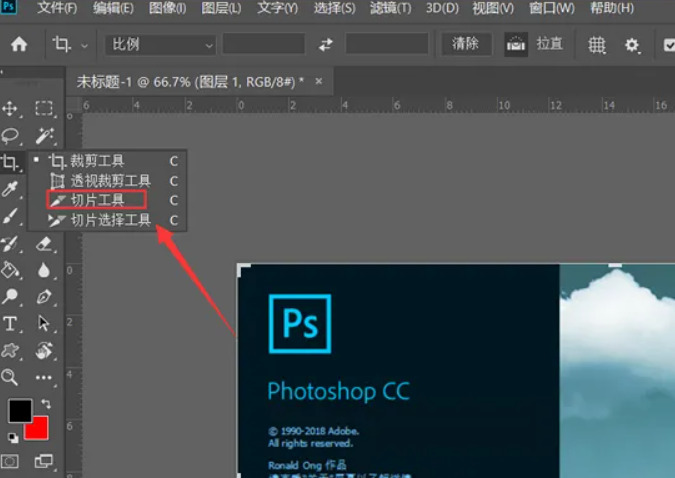Open the crop settings gear menu
This screenshot has width=675, height=478.
(632, 45)
